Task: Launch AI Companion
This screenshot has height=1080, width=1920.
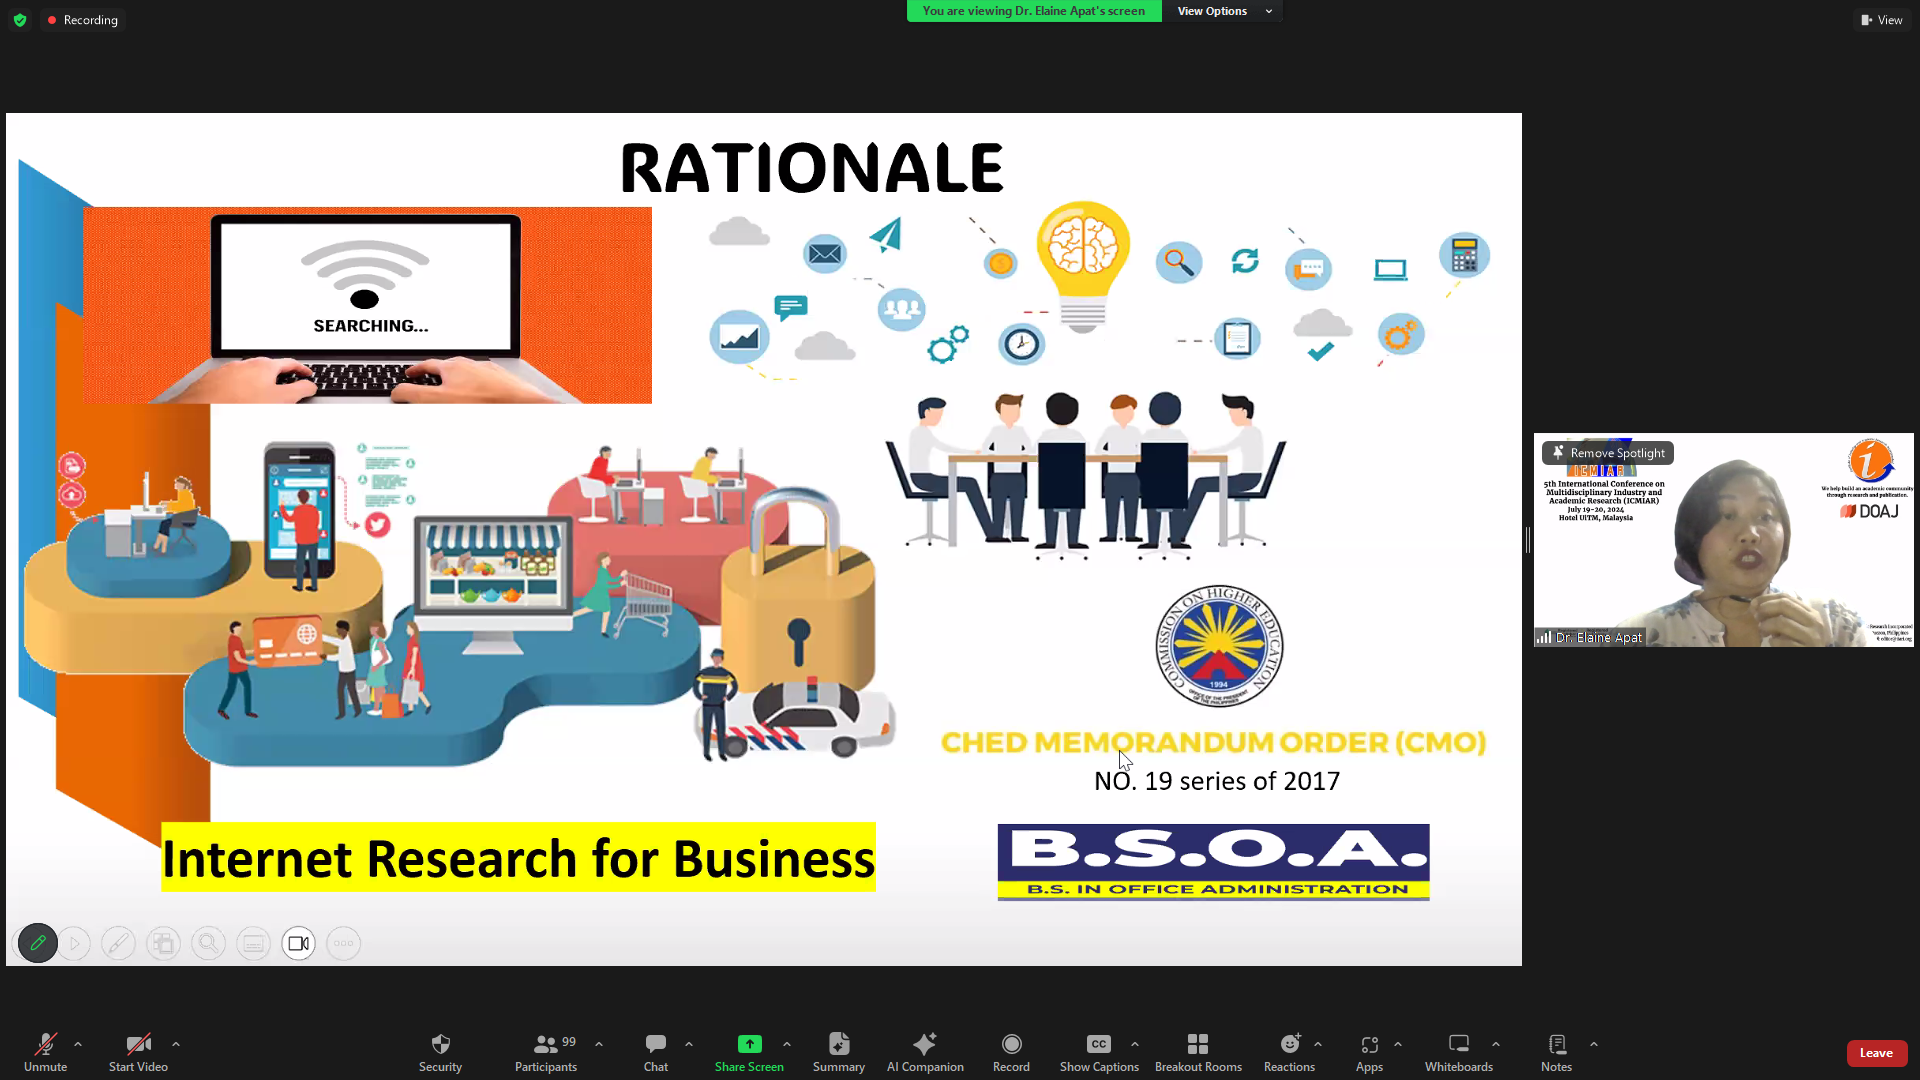Action: point(925,1044)
